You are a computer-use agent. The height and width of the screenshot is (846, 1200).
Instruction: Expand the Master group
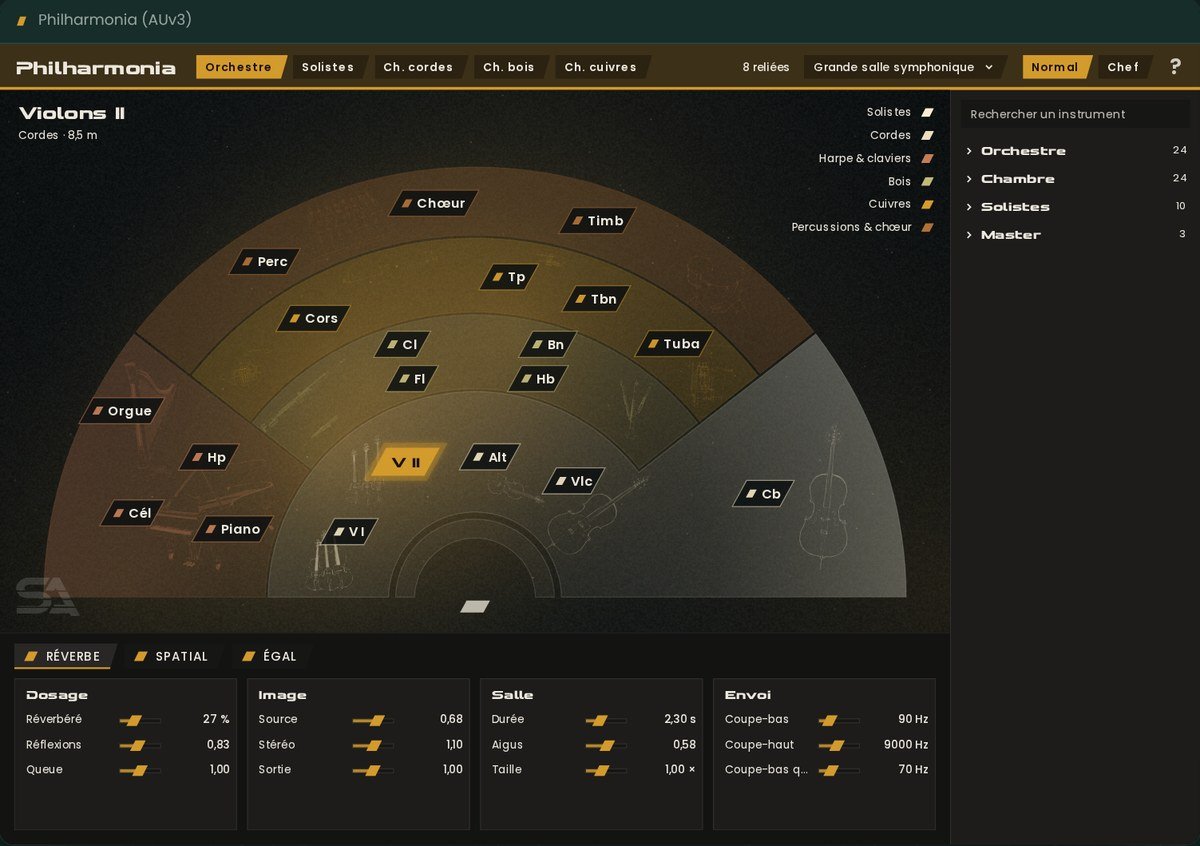pyautogui.click(x=1075, y=235)
